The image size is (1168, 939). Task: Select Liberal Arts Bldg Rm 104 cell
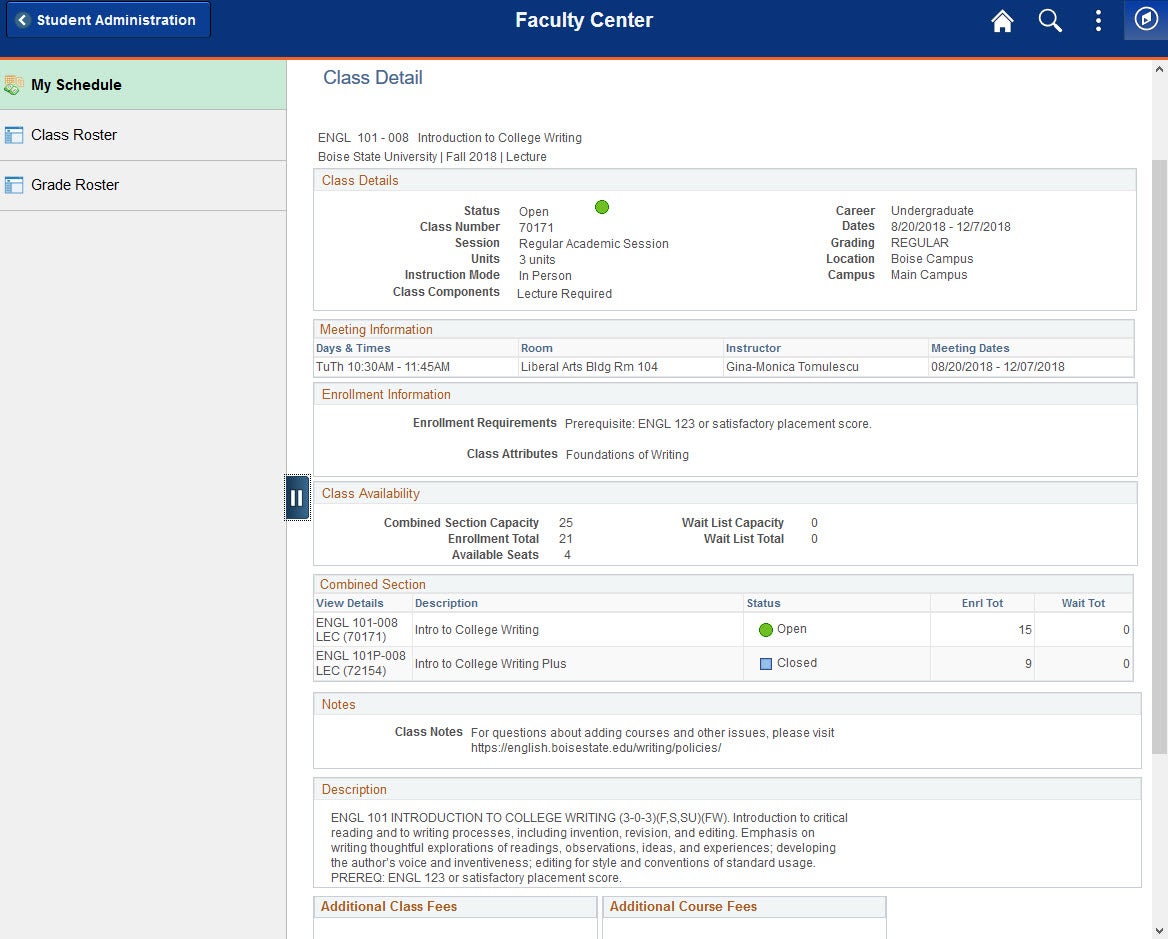click(589, 366)
